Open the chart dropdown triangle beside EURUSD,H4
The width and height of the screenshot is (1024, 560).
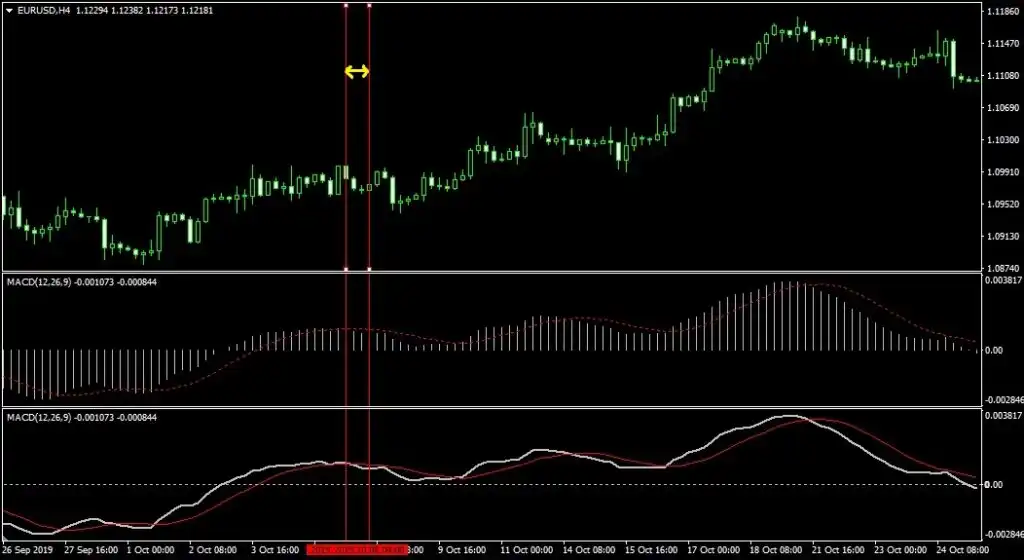pos(8,10)
